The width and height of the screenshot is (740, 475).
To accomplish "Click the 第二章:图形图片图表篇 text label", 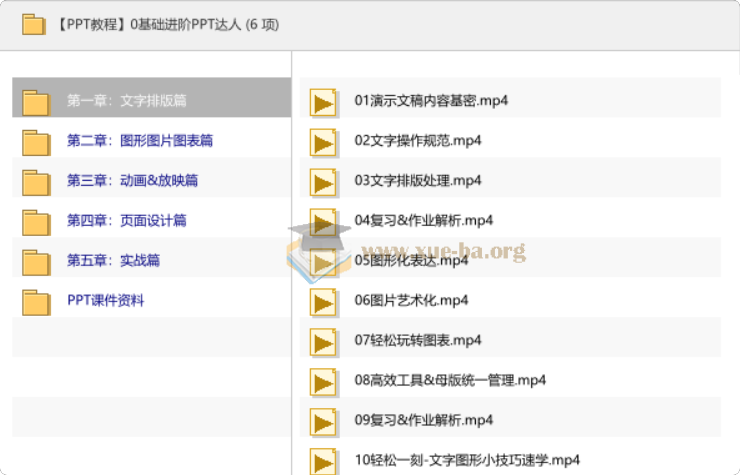I will pyautogui.click(x=140, y=141).
